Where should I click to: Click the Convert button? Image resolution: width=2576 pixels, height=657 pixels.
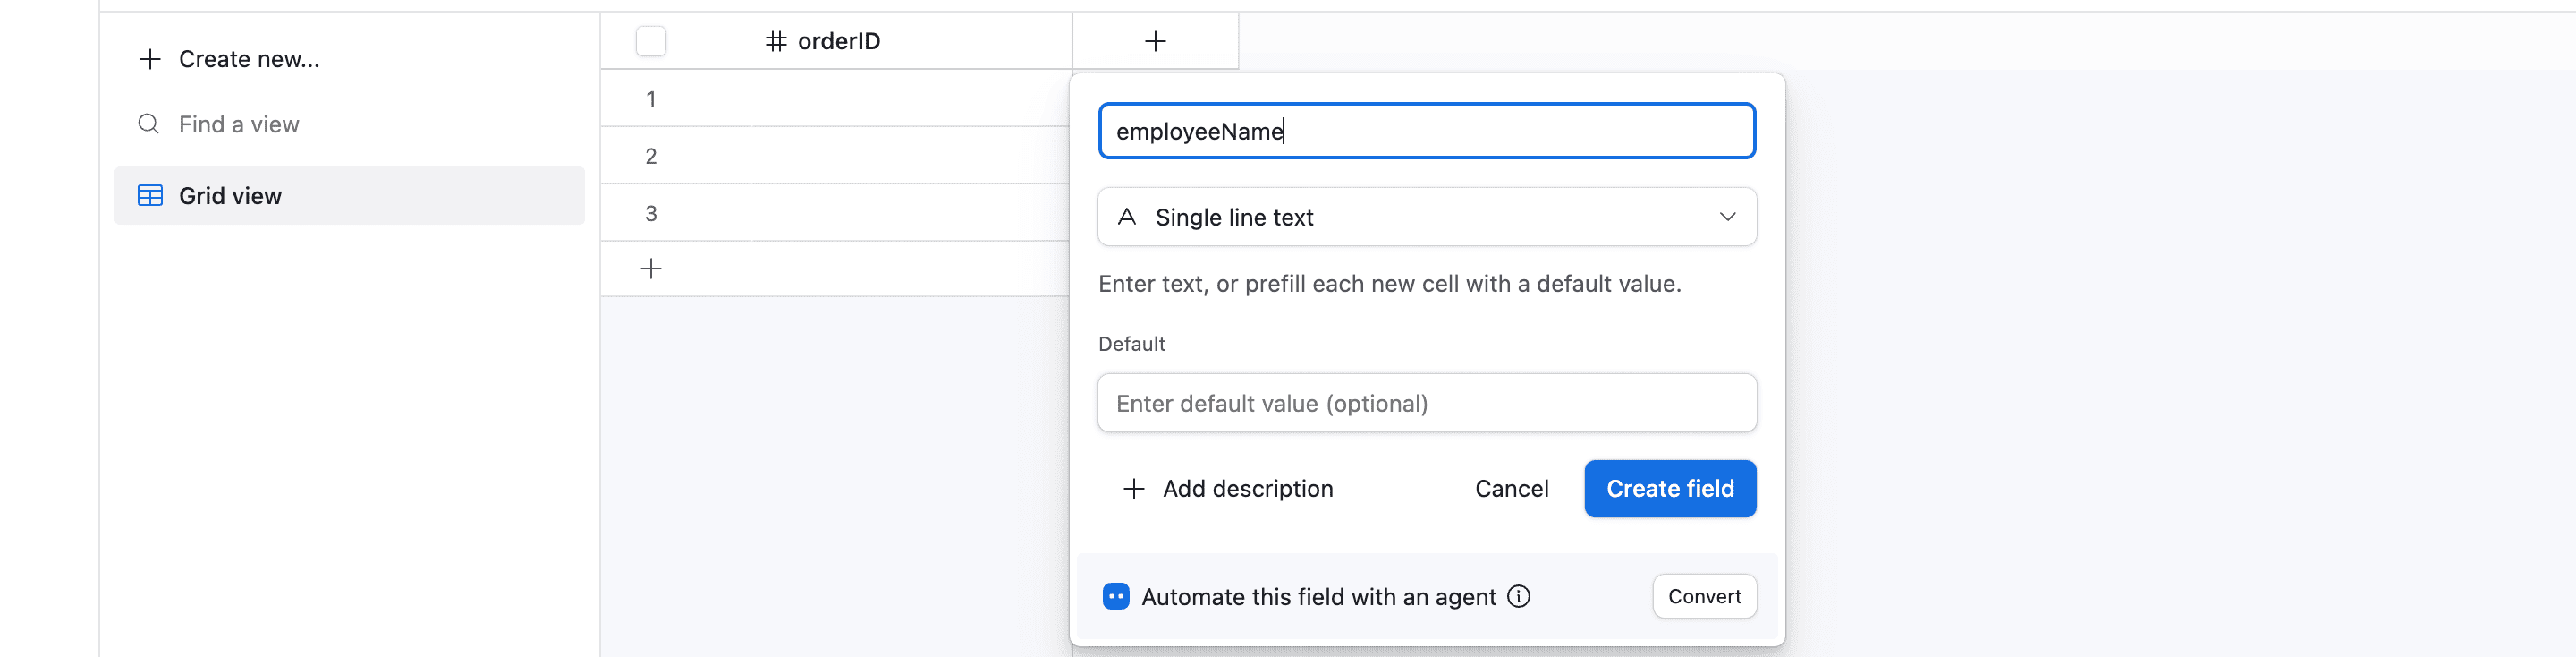1704,597
